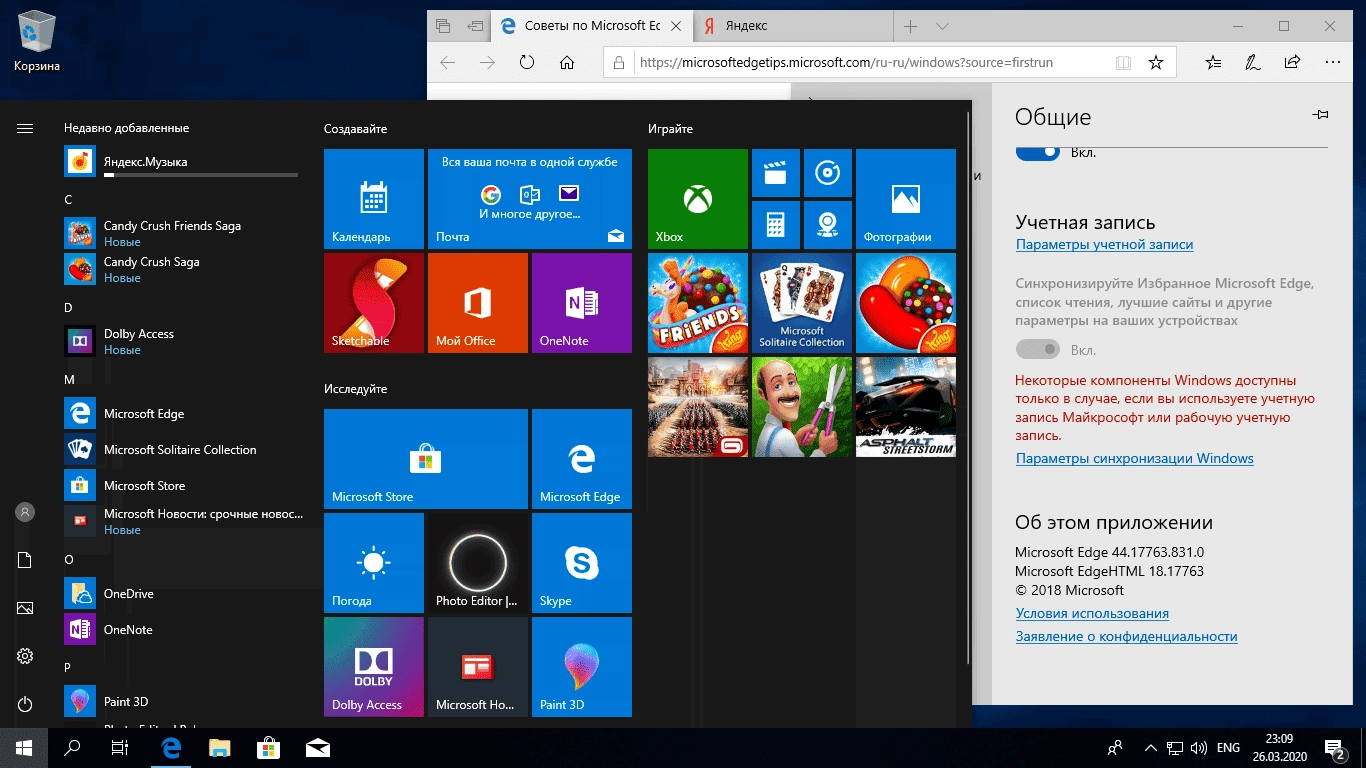This screenshot has height=768, width=1366.
Task: Click the Windows Start button
Action: 24,748
